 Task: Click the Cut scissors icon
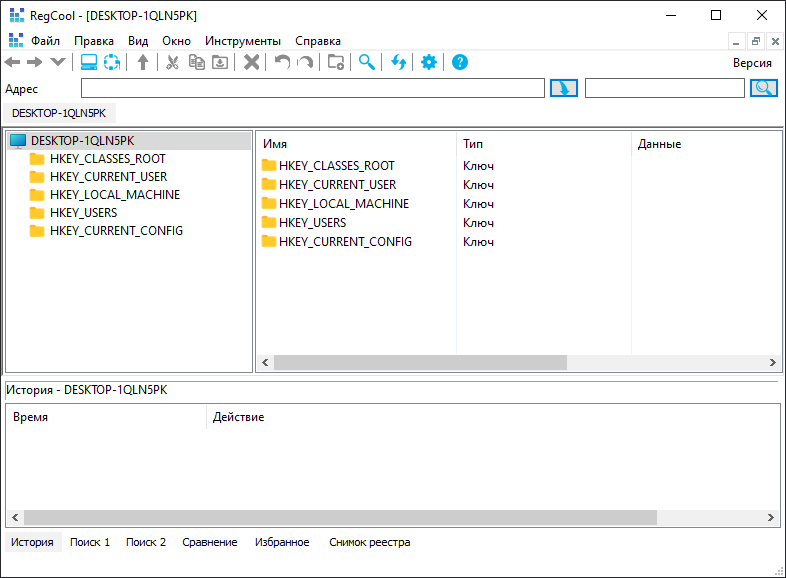172,62
